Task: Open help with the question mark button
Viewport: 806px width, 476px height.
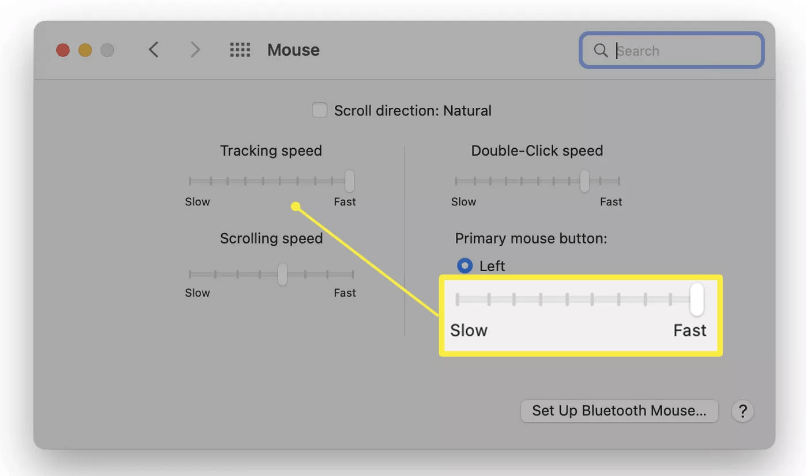Action: point(742,411)
